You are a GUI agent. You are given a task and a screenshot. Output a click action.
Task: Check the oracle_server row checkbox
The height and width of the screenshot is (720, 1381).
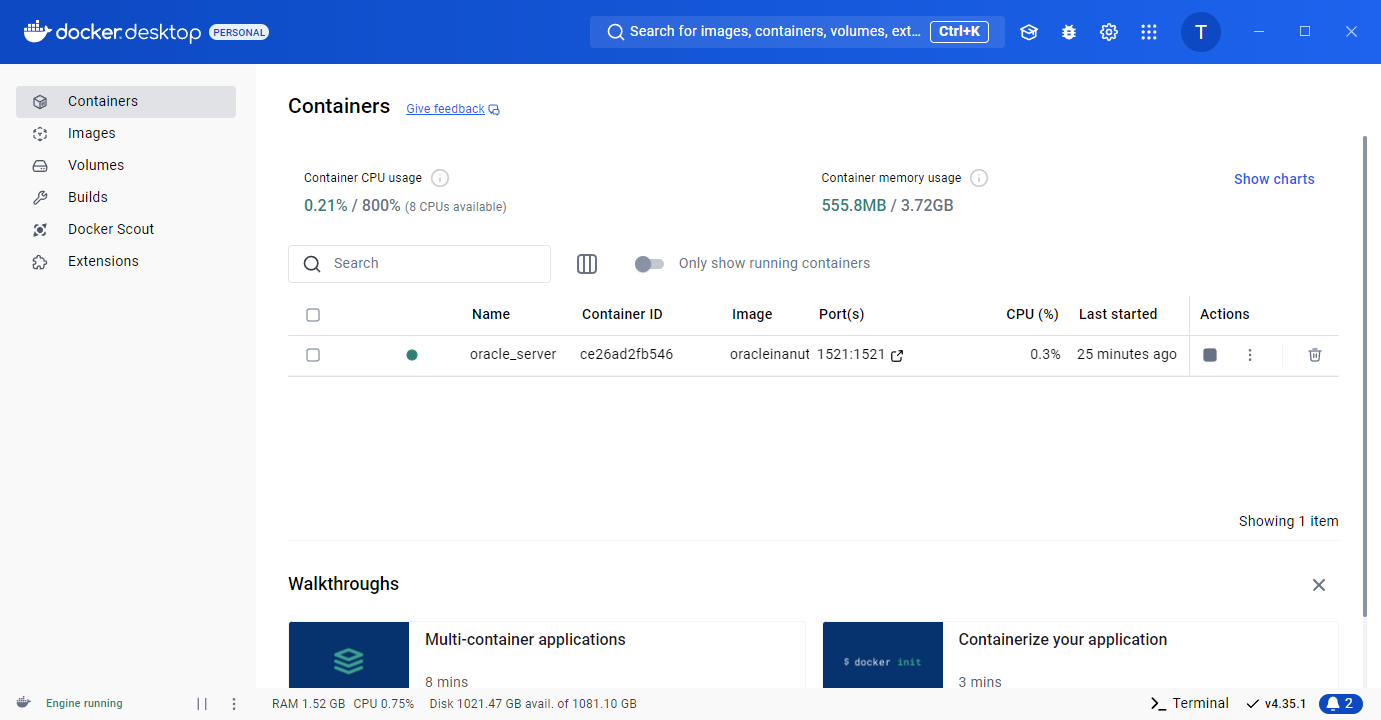click(x=313, y=355)
